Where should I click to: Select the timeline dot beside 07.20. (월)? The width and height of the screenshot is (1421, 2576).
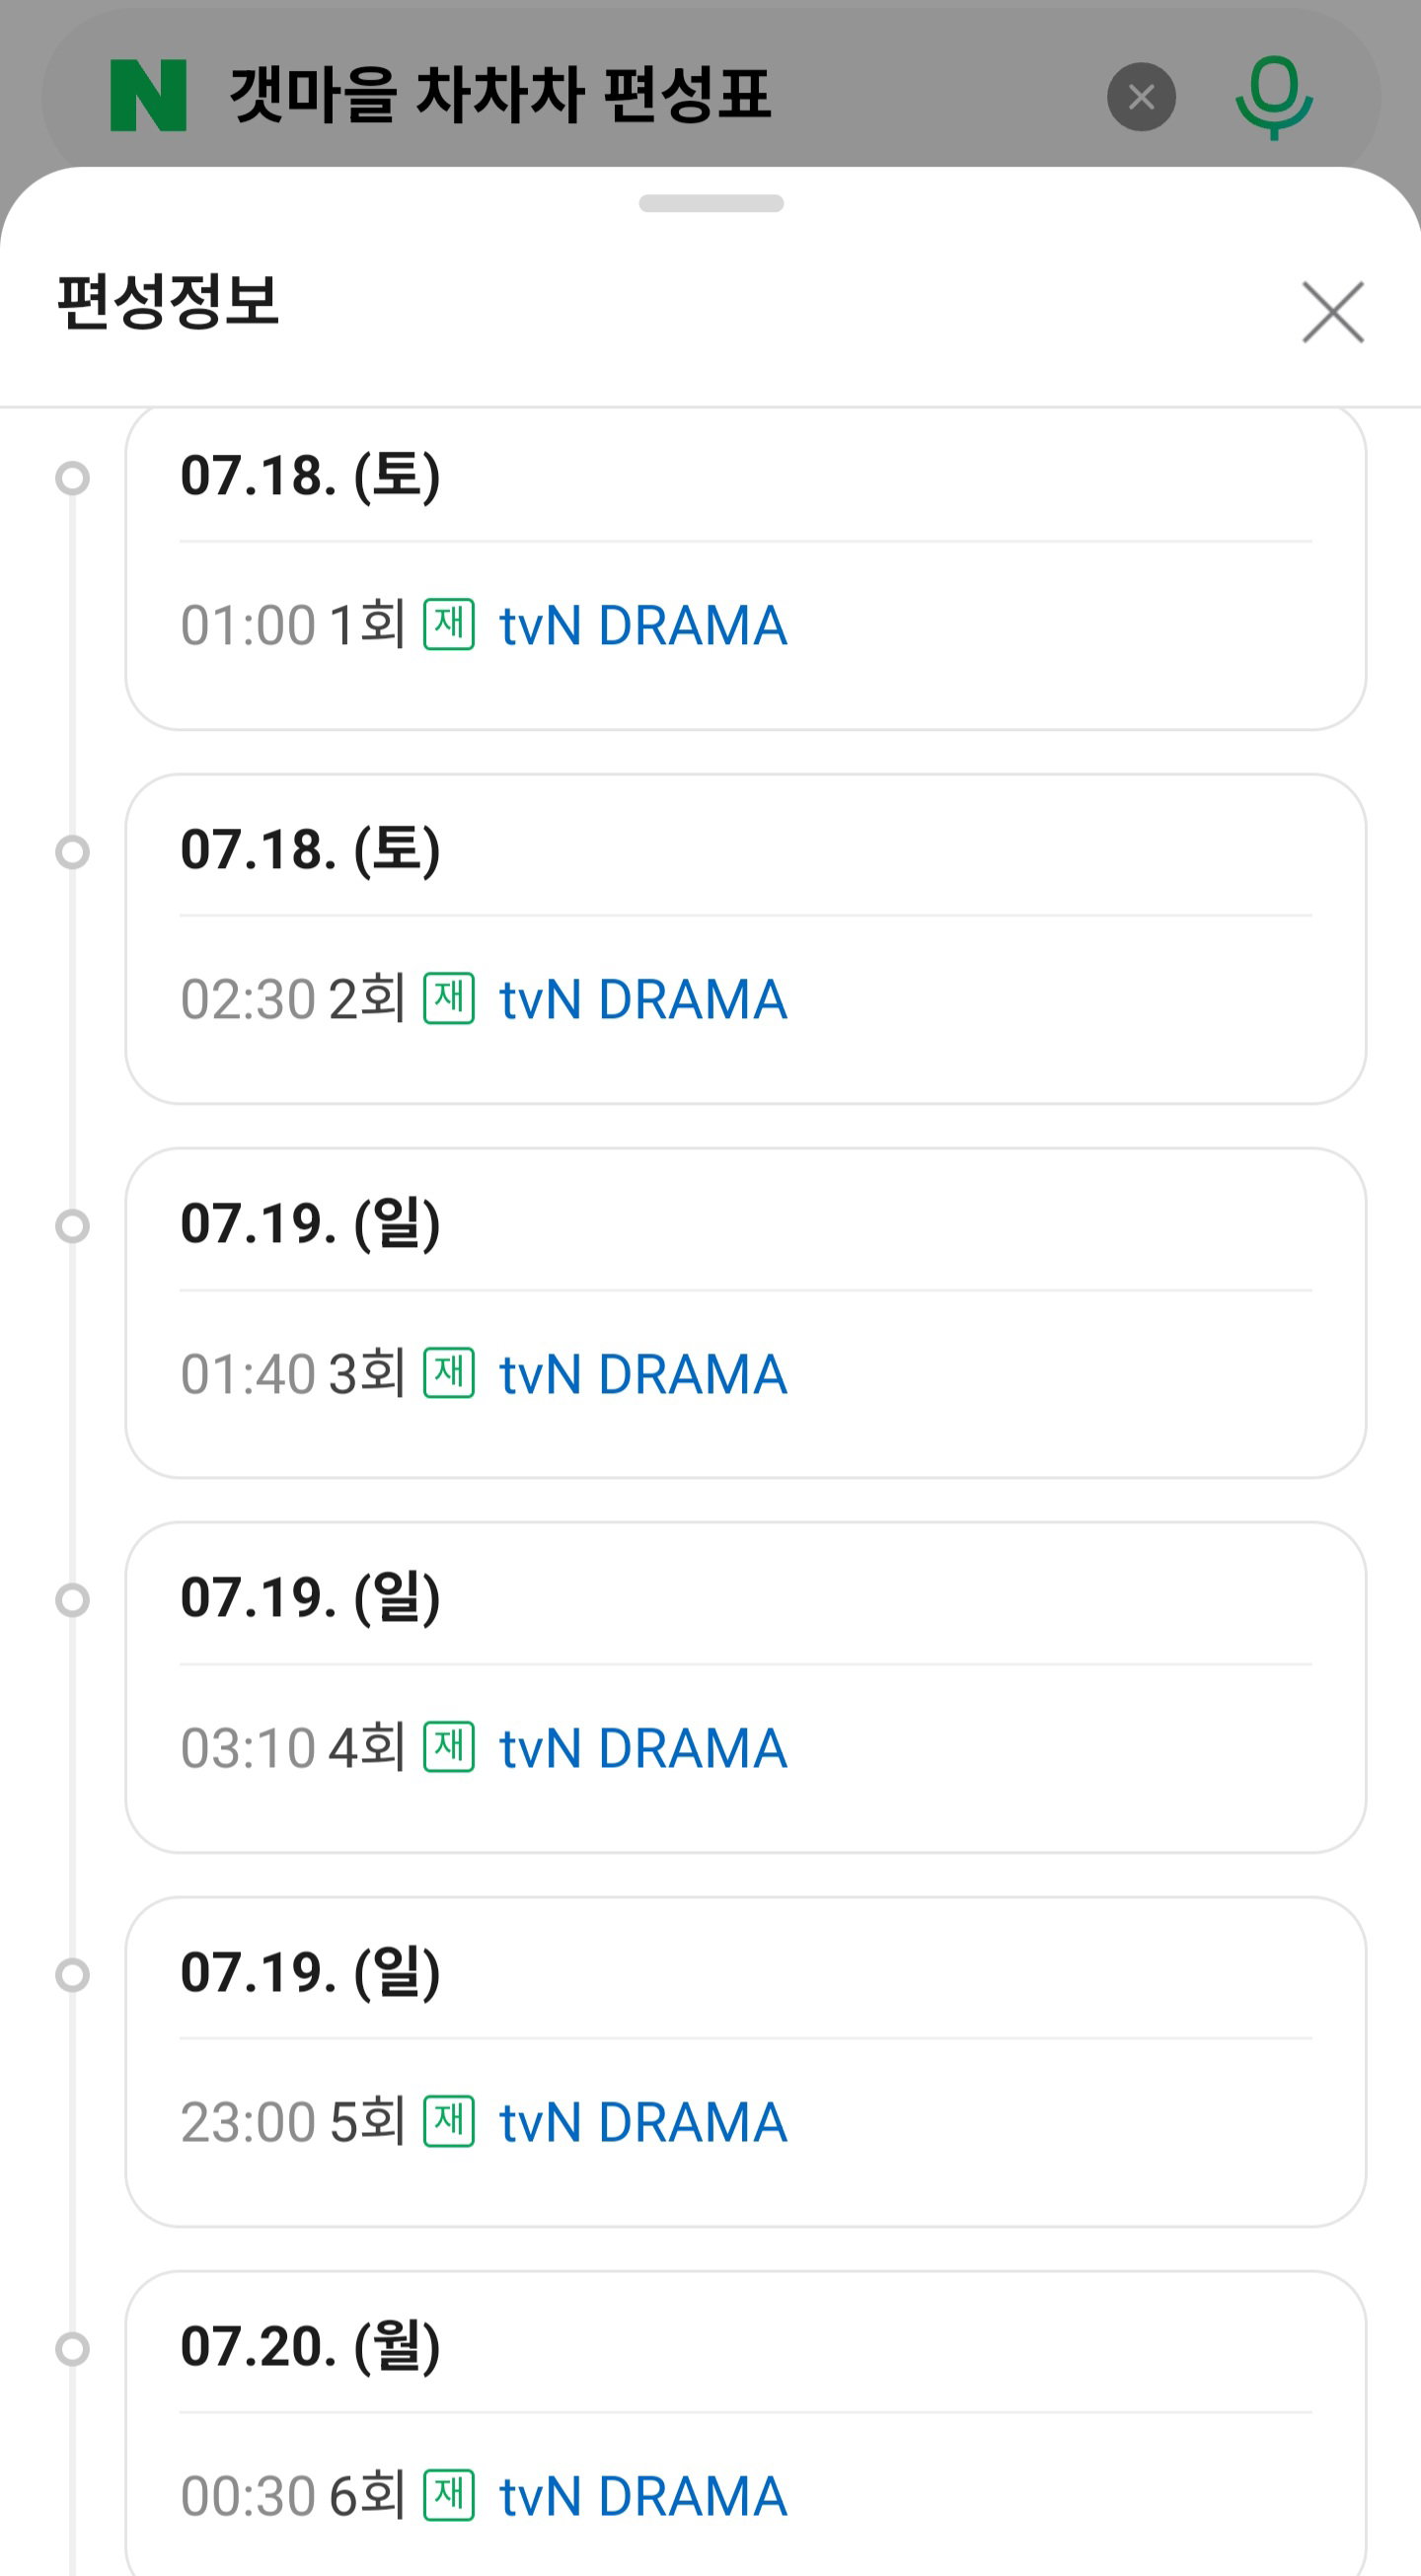72,2348
